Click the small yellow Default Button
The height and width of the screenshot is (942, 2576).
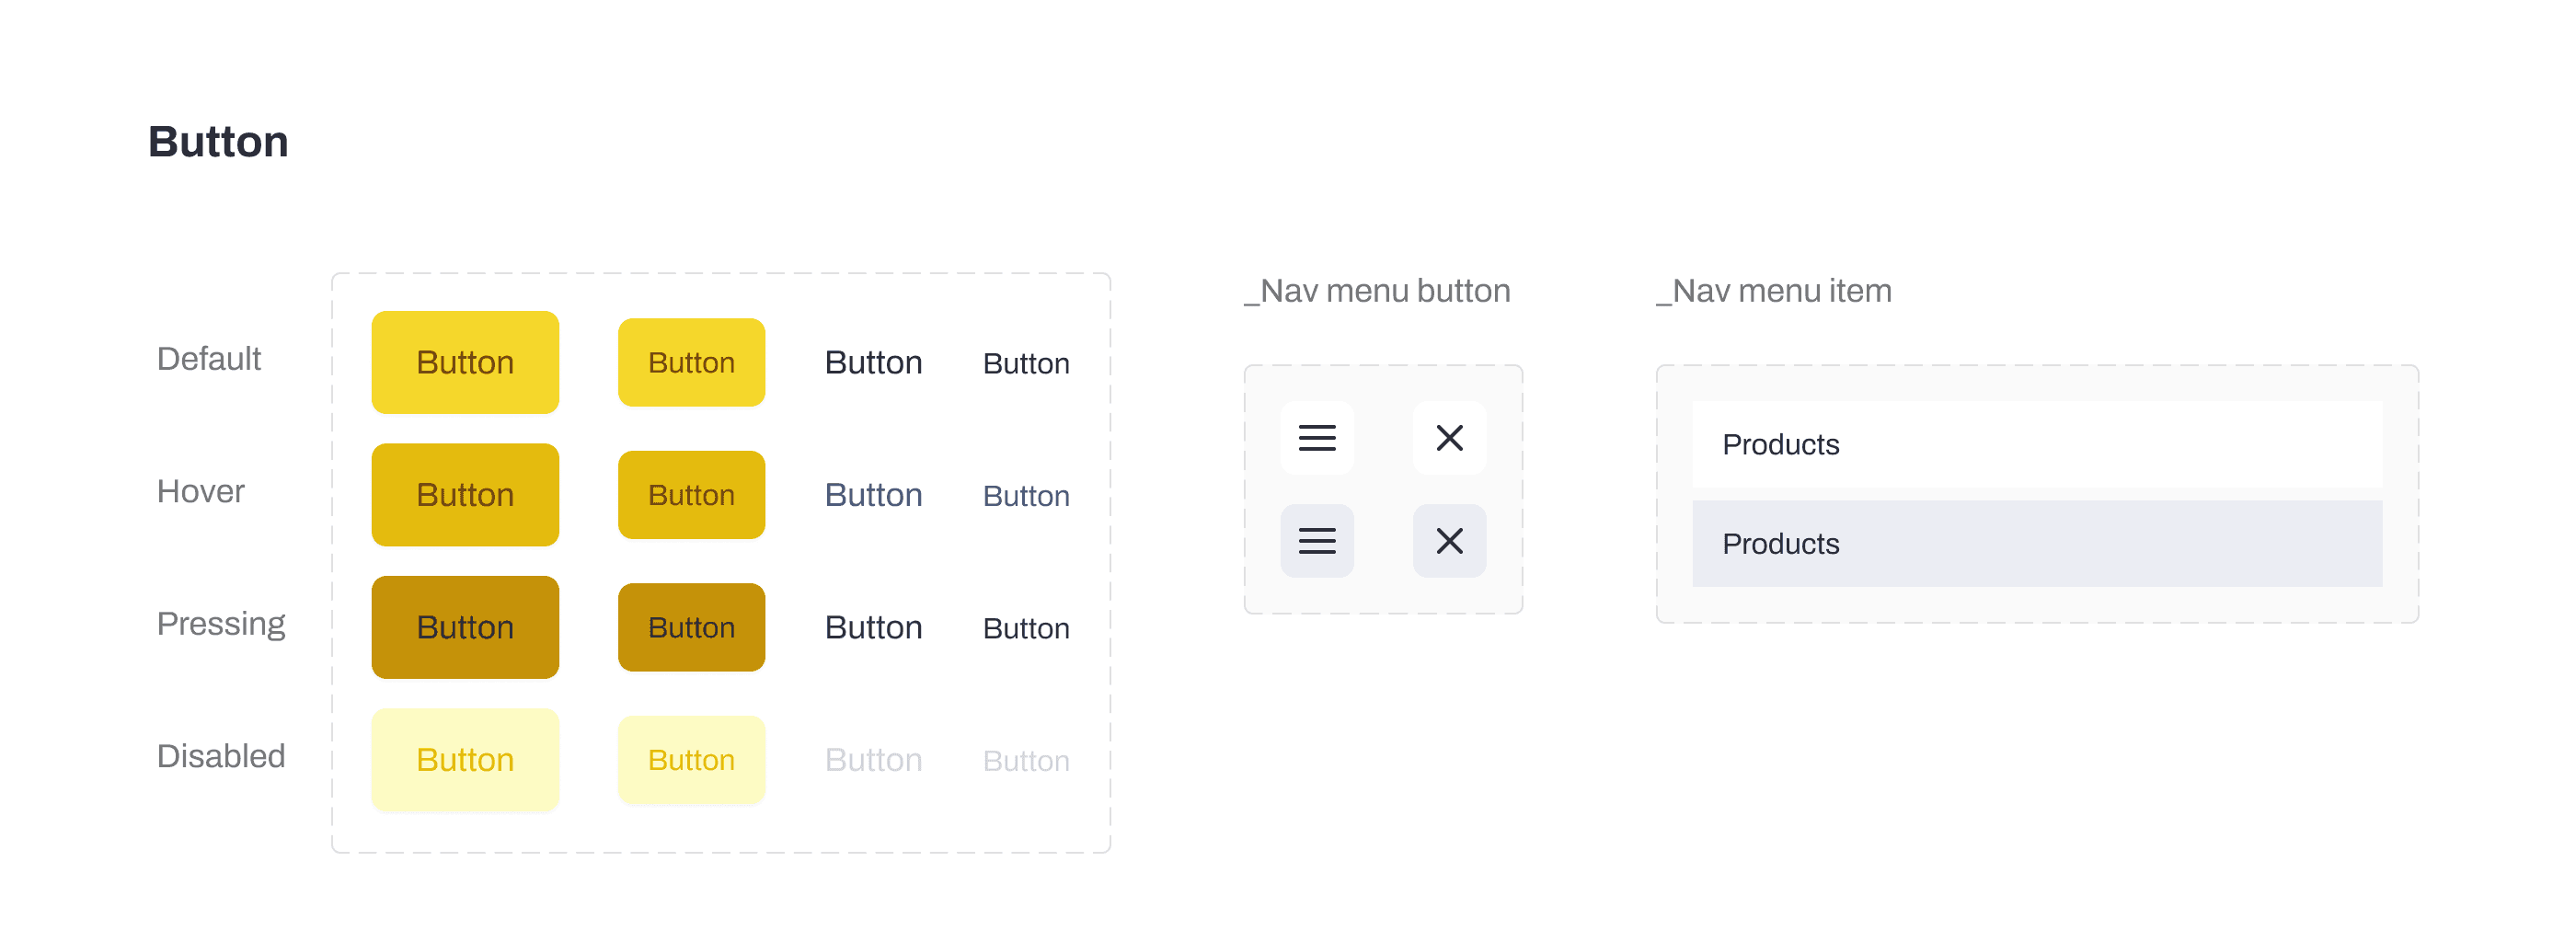coord(691,362)
